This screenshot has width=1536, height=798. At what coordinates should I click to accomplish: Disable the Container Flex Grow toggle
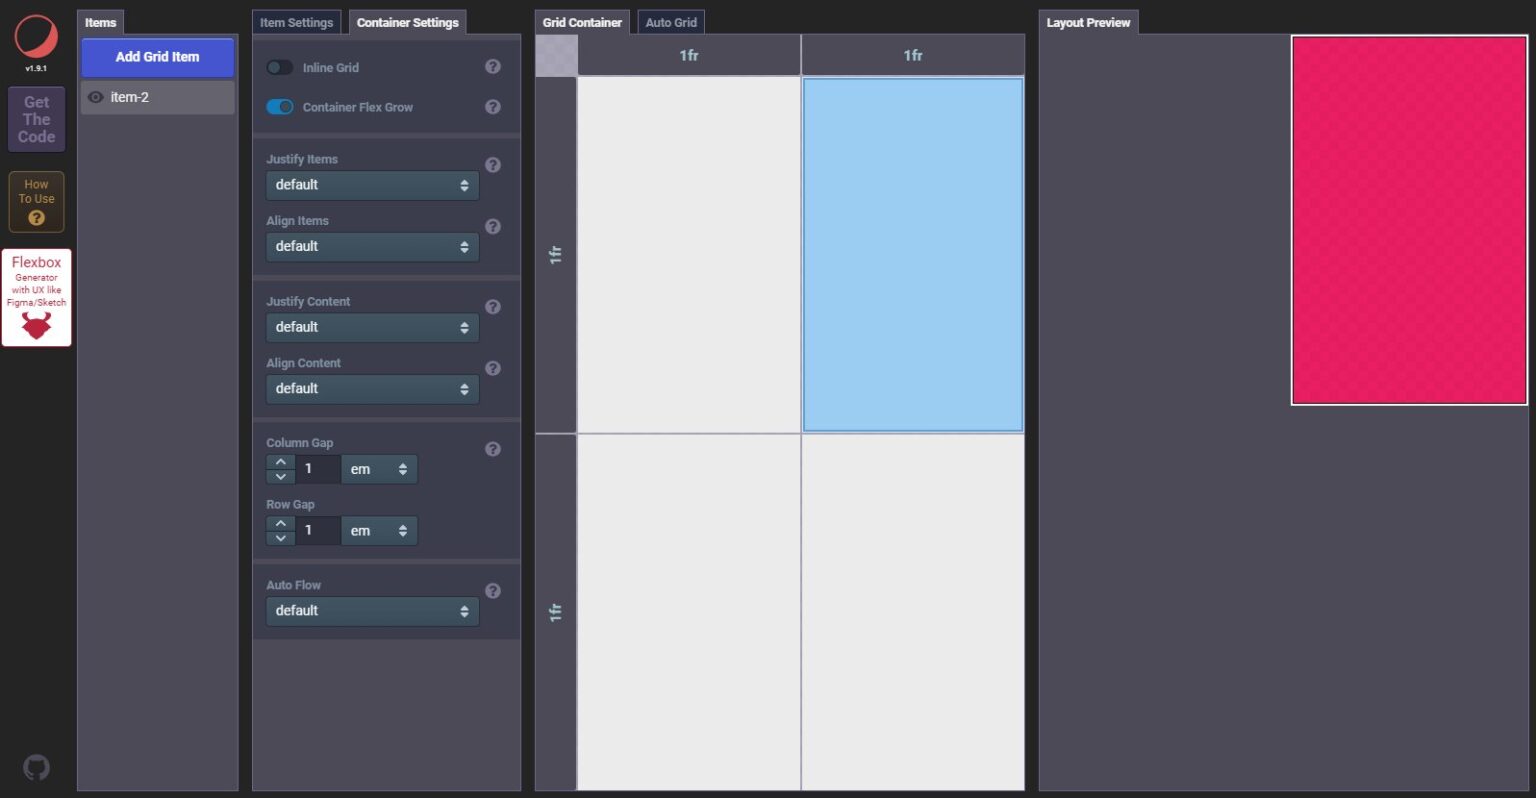(279, 107)
